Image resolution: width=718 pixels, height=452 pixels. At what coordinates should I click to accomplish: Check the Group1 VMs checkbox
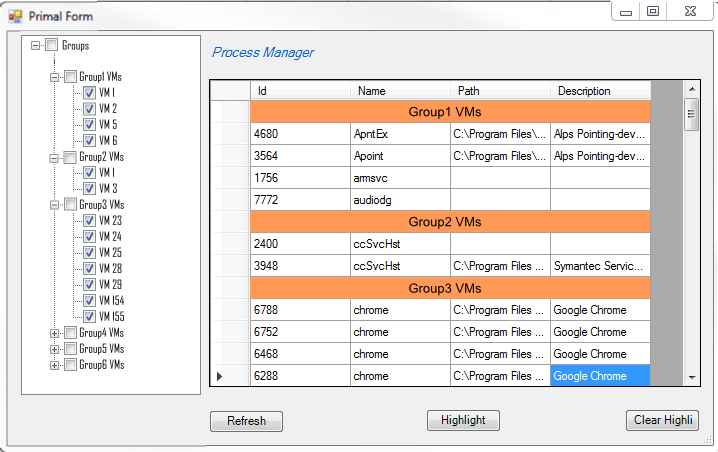[70, 76]
